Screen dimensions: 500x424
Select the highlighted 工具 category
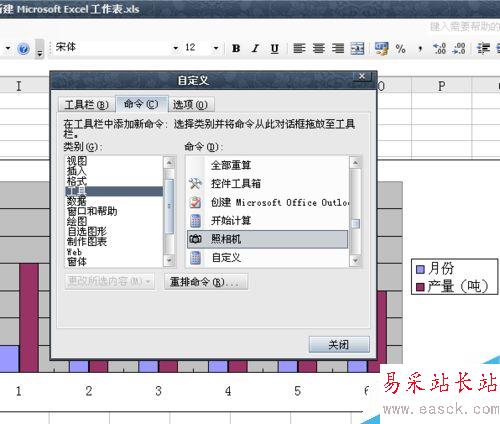(x=114, y=191)
